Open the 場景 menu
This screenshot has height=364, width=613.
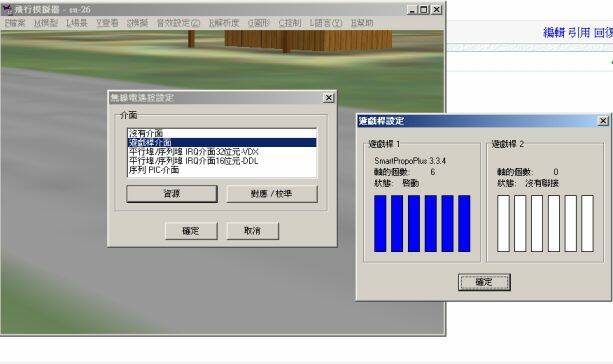[77, 23]
